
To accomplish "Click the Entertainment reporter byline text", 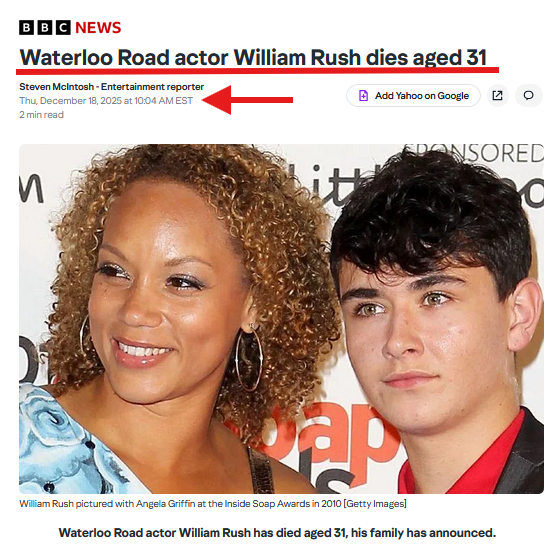I will coord(152,87).
